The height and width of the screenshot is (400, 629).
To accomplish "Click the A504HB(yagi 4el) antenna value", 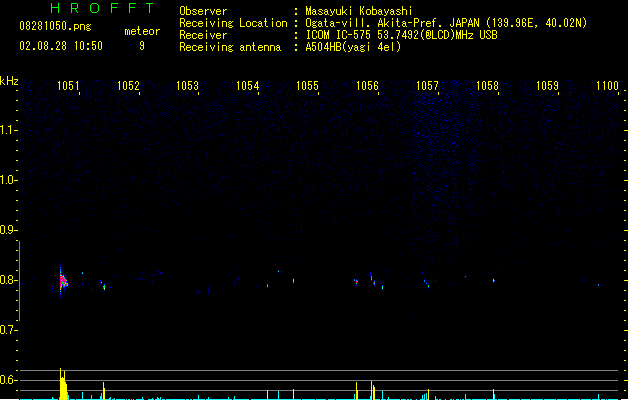I will [353, 47].
